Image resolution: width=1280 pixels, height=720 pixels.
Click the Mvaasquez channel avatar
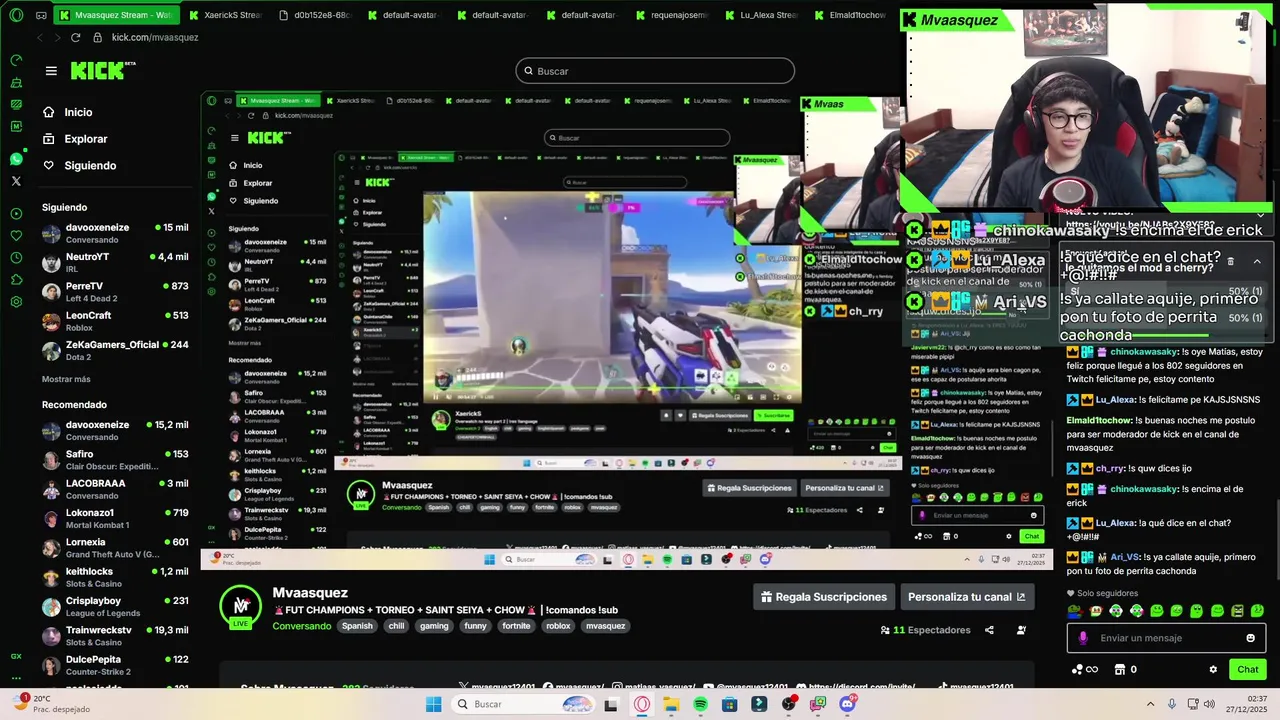[x=241, y=606]
